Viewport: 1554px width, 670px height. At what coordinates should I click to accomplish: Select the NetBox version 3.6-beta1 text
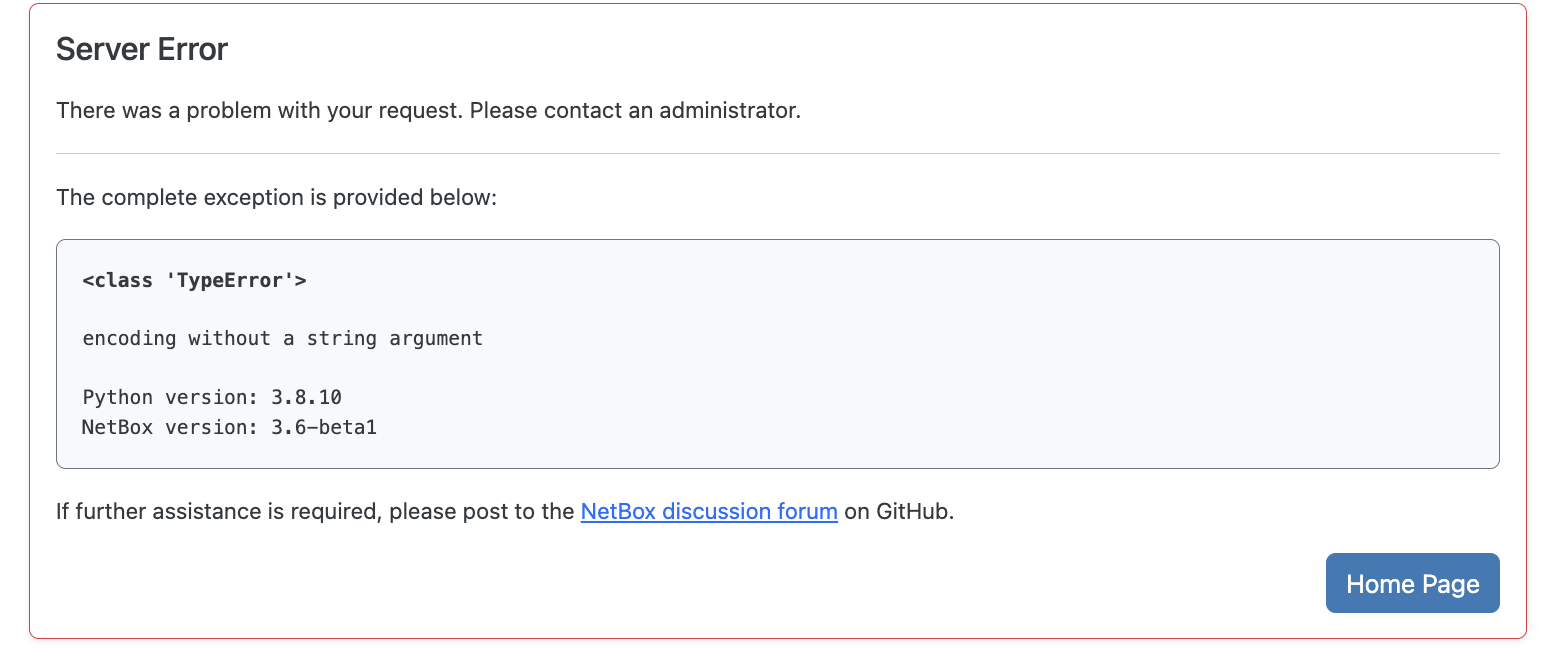pyautogui.click(x=229, y=427)
